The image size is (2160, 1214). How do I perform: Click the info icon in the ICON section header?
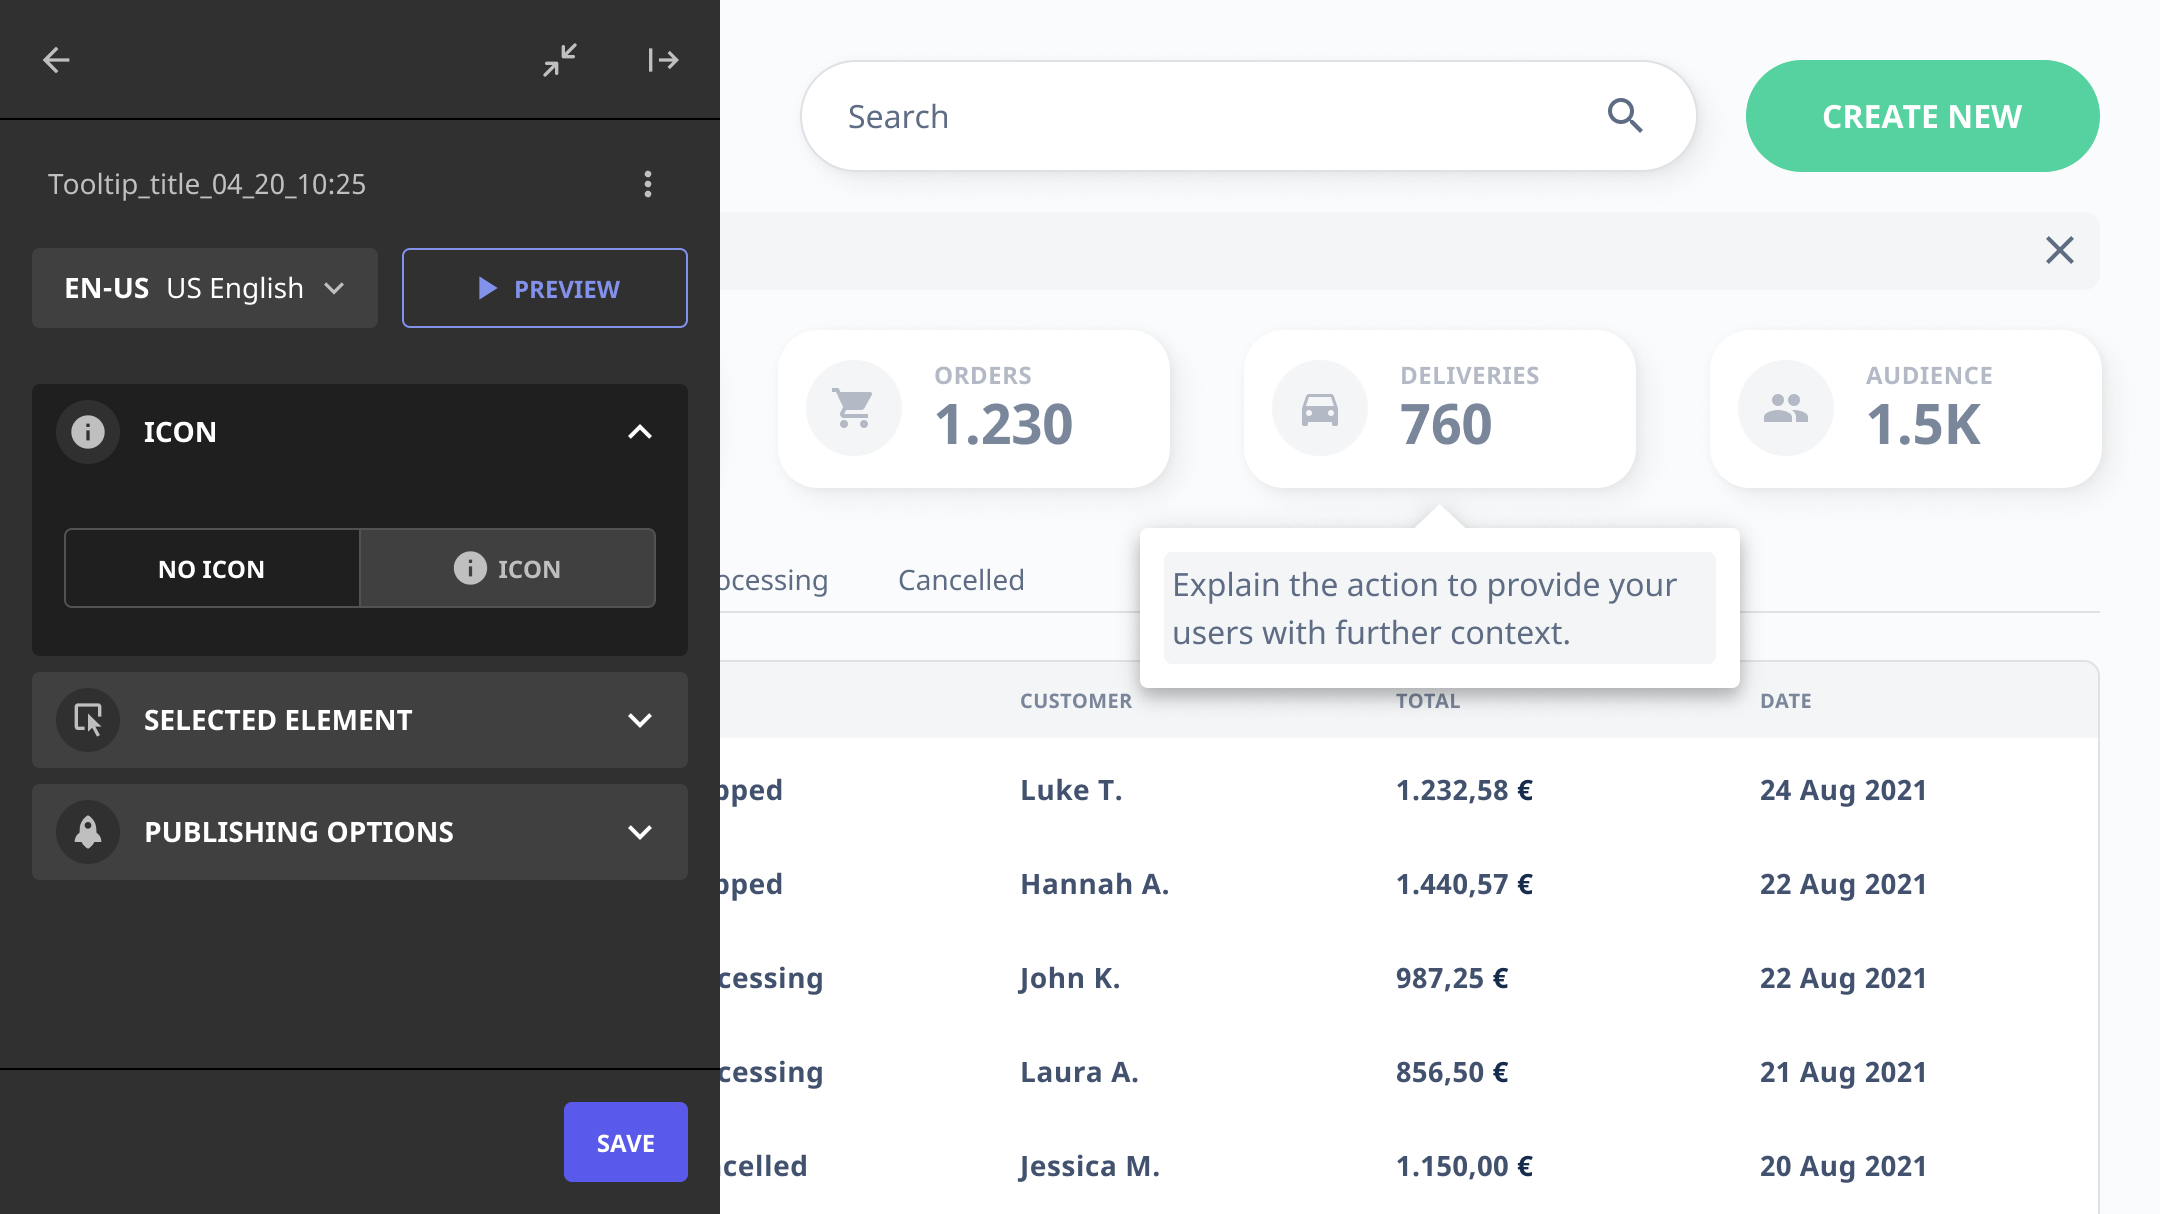(x=88, y=432)
